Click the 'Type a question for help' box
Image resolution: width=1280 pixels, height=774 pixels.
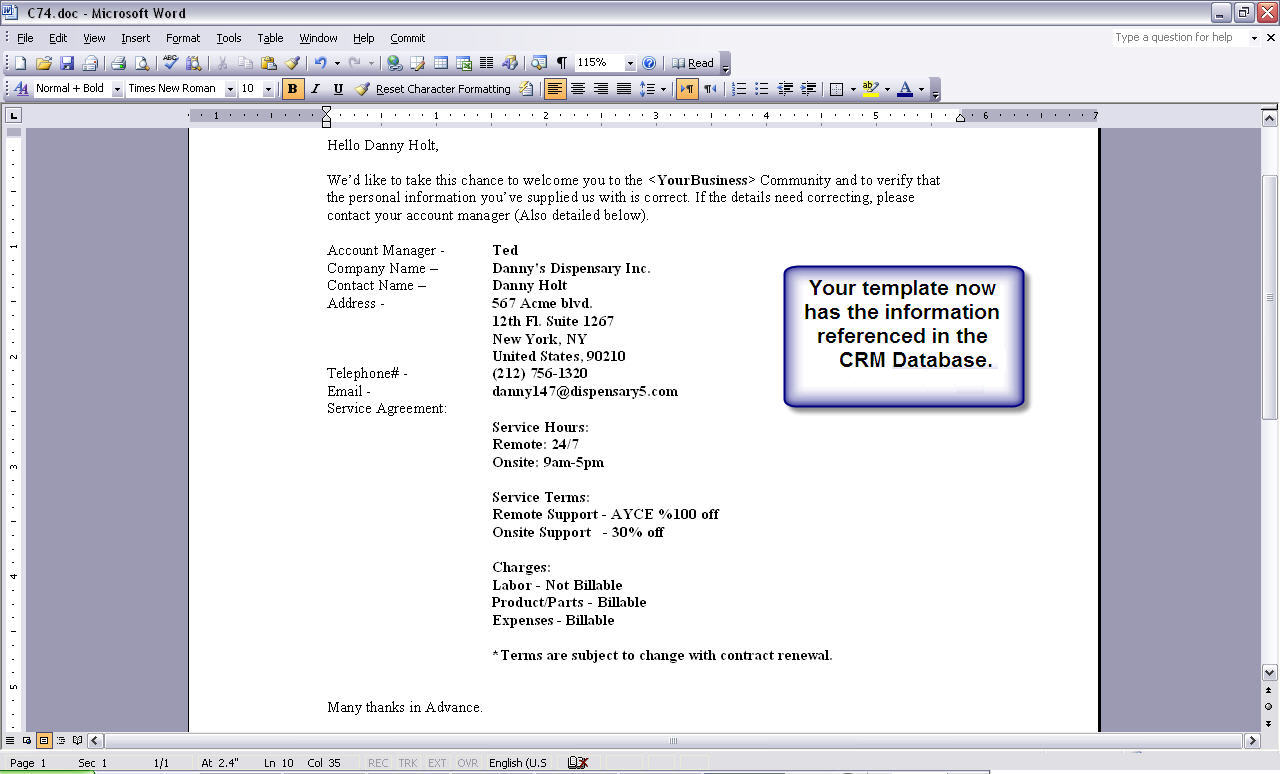pyautogui.click(x=1178, y=38)
